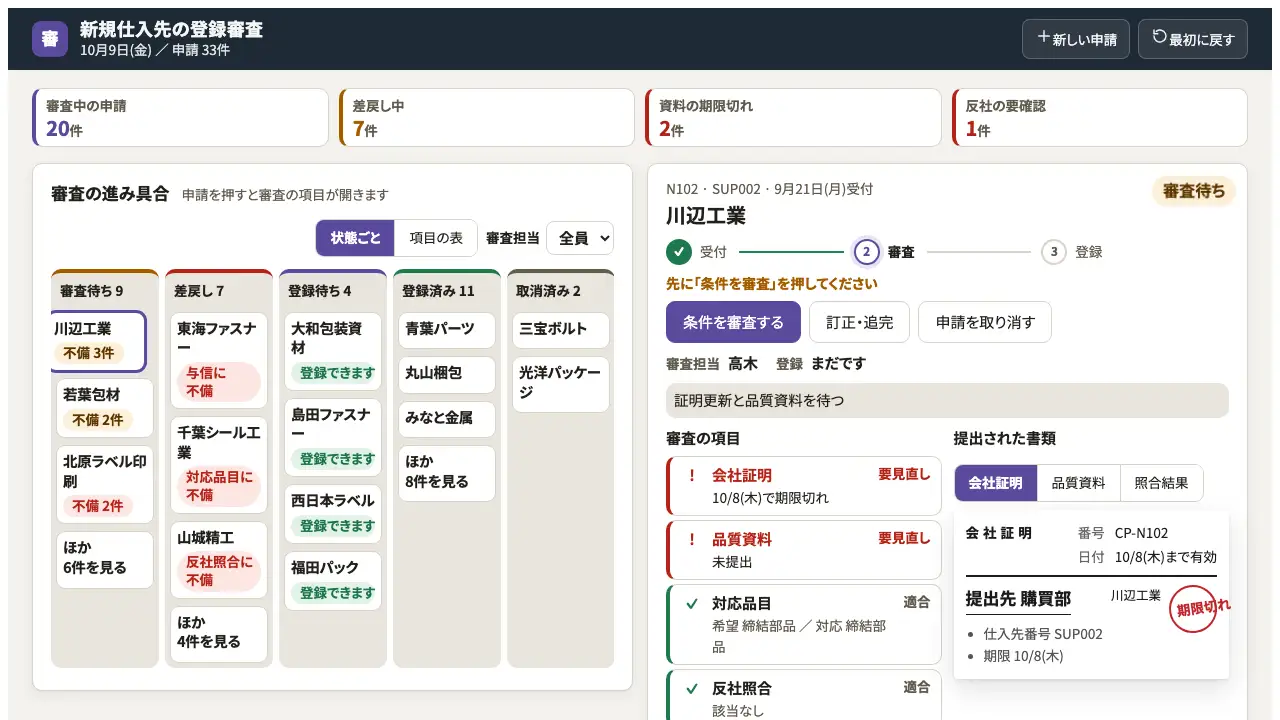The height and width of the screenshot is (720, 1280).
Task: Click the 反社照合 適合 review item
Action: pyautogui.click(x=804, y=697)
